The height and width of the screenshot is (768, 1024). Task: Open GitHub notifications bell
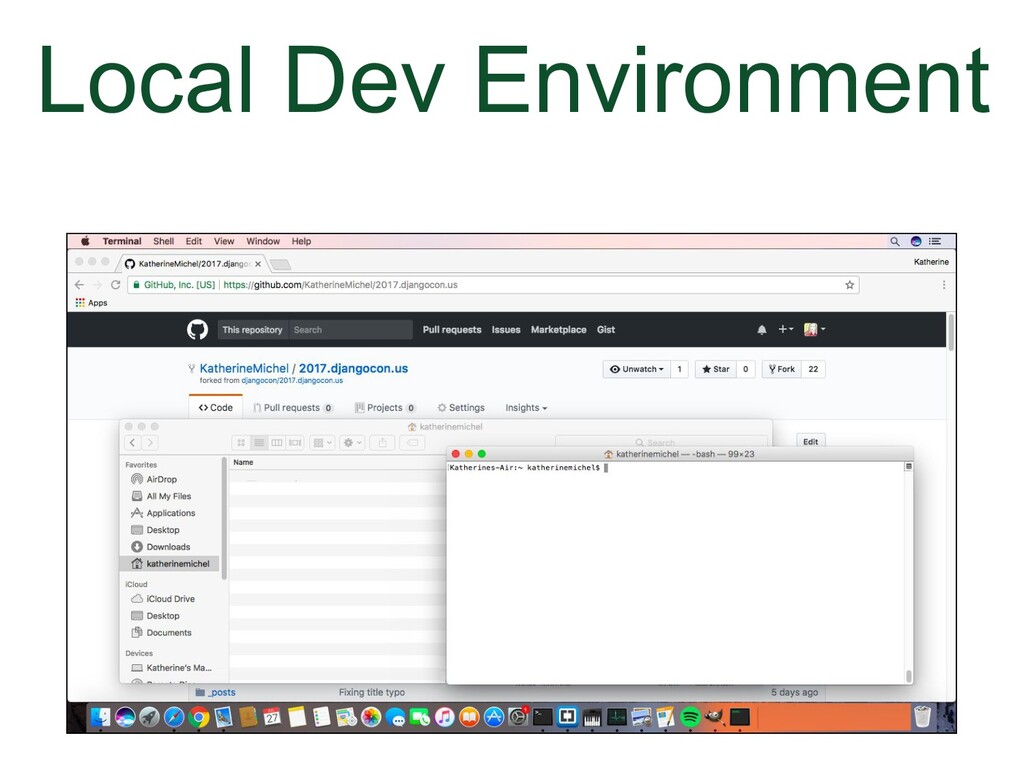[762, 329]
